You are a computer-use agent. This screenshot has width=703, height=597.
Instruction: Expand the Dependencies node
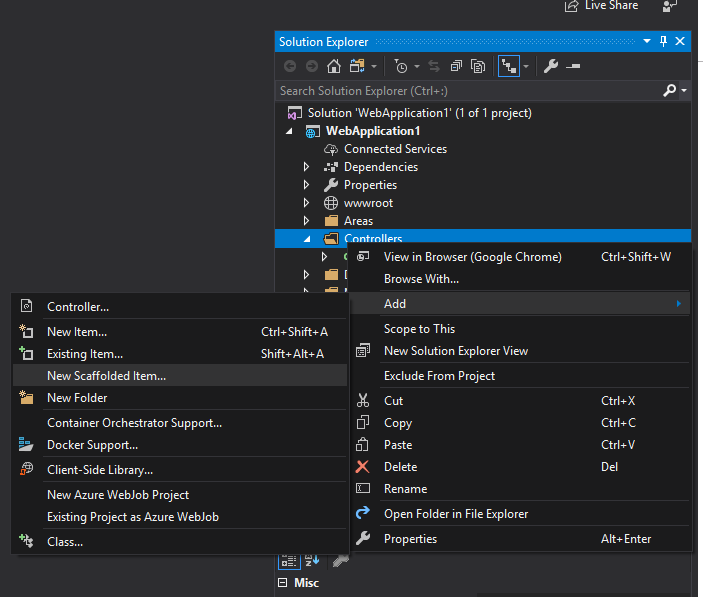point(306,167)
